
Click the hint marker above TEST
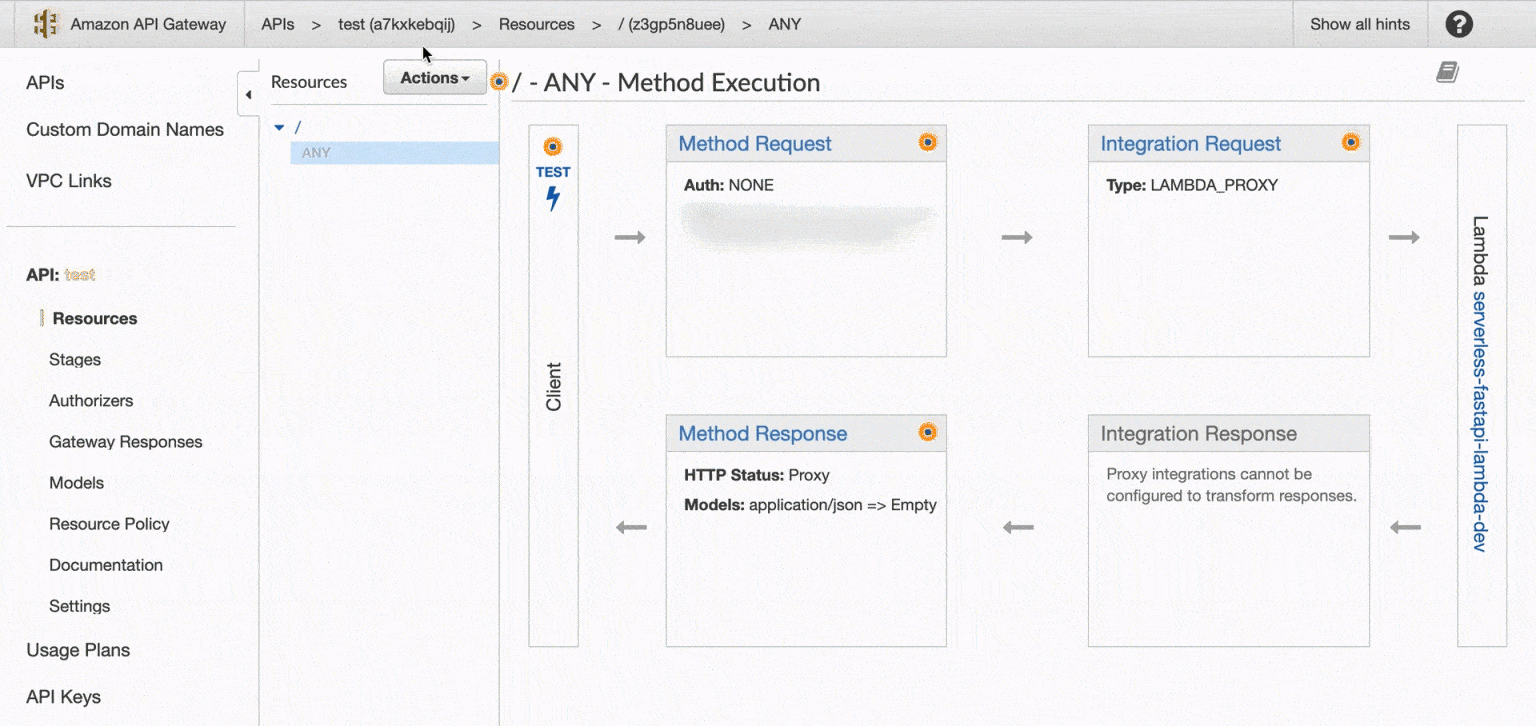tap(553, 146)
